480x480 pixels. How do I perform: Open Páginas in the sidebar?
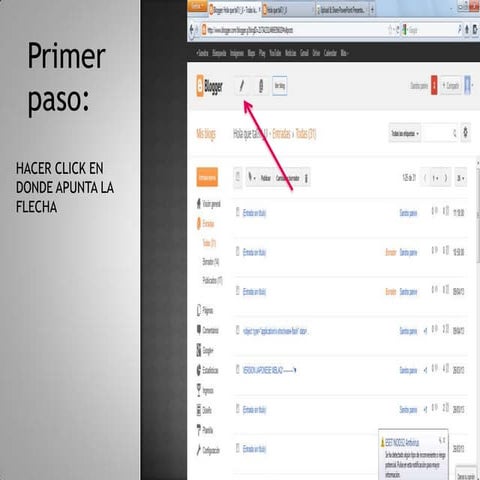(x=205, y=310)
